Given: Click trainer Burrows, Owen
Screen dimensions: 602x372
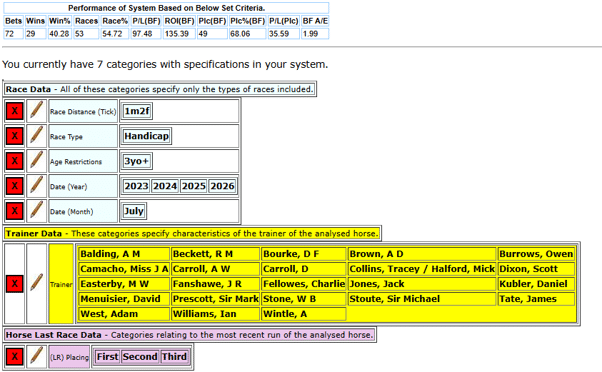Looking at the screenshot, I should coord(536,254).
